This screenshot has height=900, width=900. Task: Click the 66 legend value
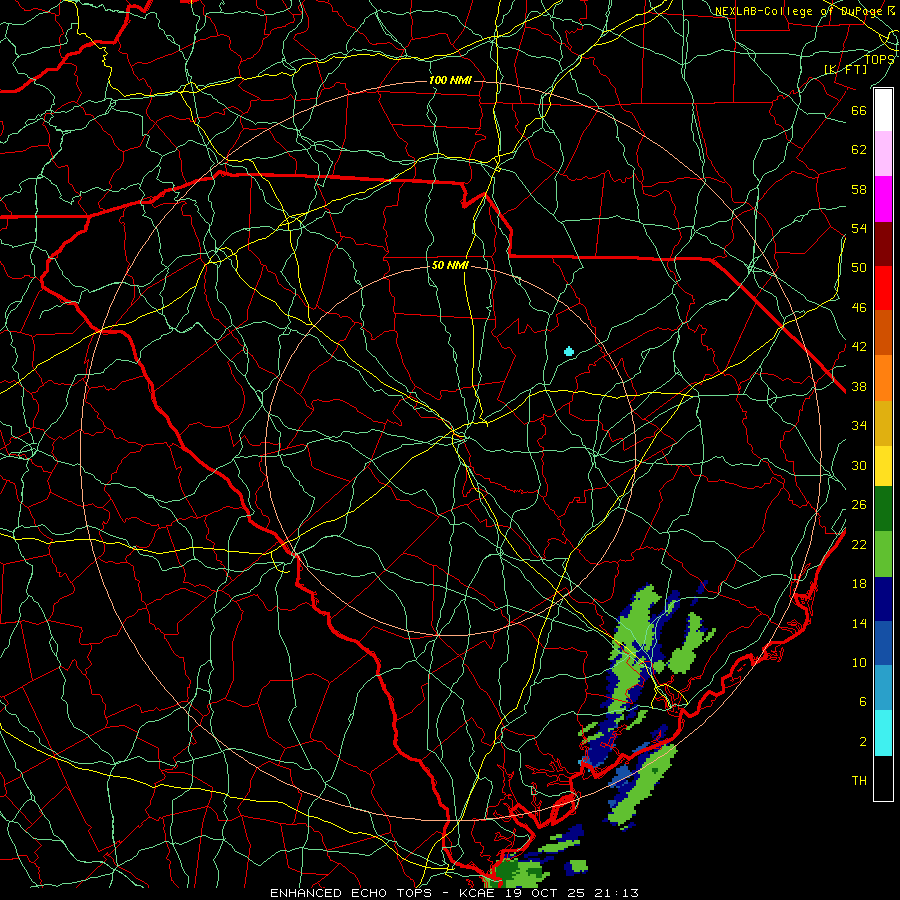tap(859, 110)
